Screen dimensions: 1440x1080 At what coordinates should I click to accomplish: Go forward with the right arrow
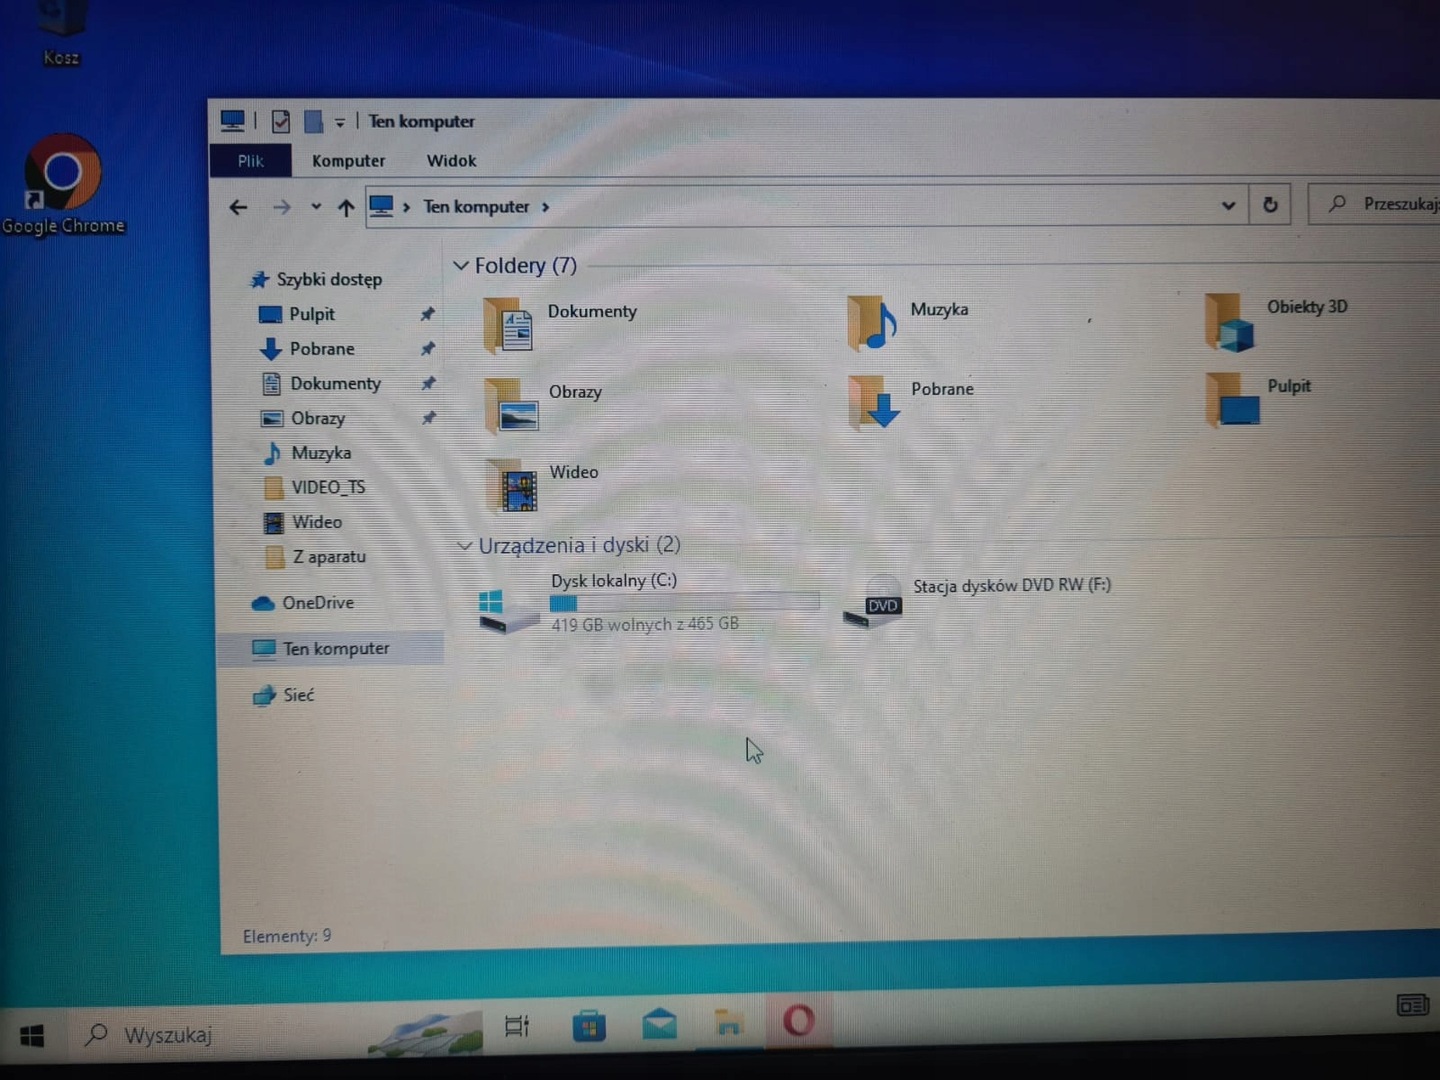click(x=282, y=208)
